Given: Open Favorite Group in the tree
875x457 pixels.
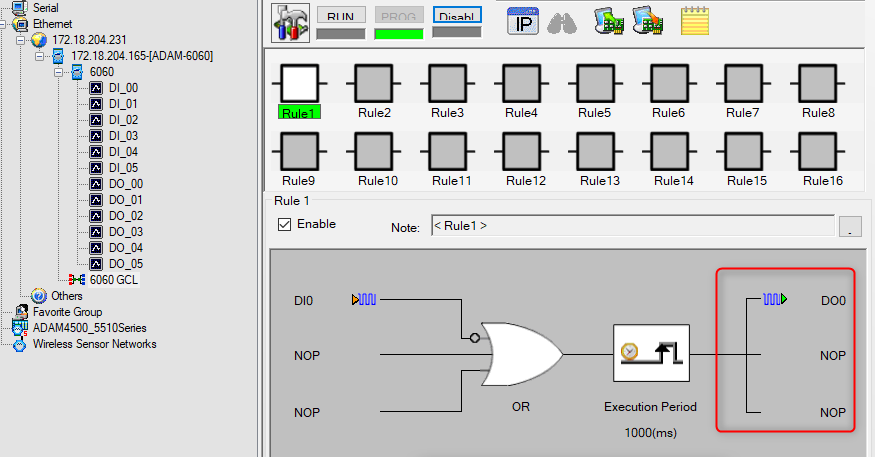Looking at the screenshot, I should click(x=67, y=312).
